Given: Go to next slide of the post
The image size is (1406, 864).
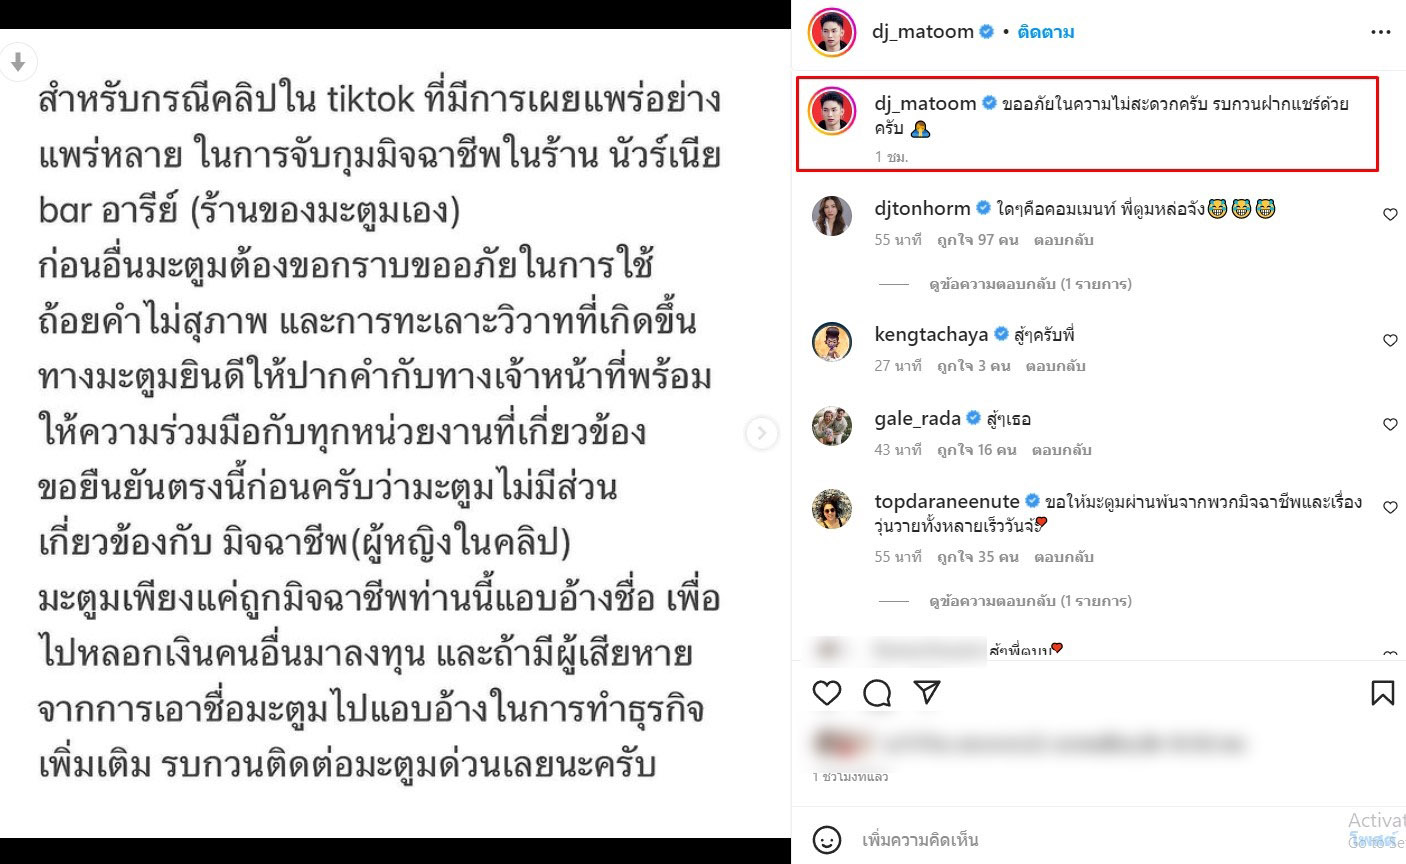Looking at the screenshot, I should 762,433.
